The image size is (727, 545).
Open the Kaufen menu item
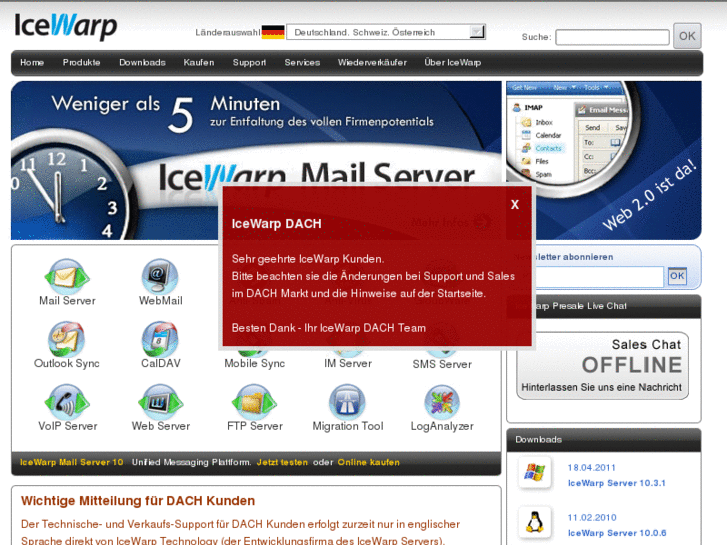click(x=199, y=63)
